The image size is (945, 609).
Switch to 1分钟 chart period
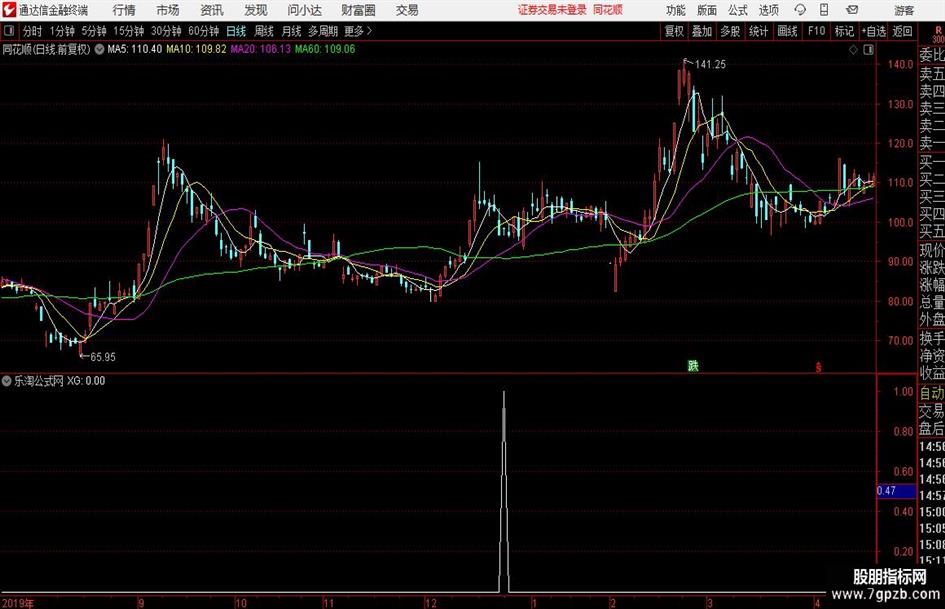click(x=61, y=31)
